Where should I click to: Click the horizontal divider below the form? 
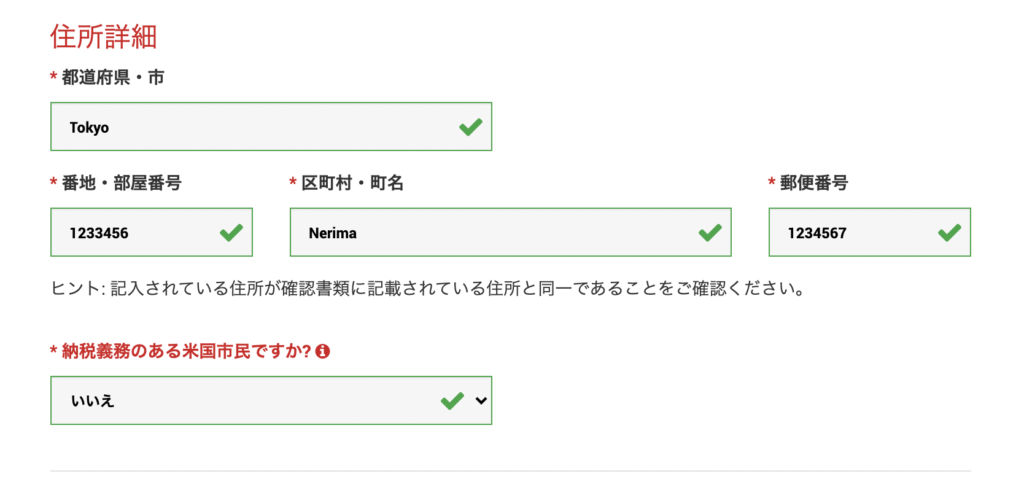[x=510, y=470]
